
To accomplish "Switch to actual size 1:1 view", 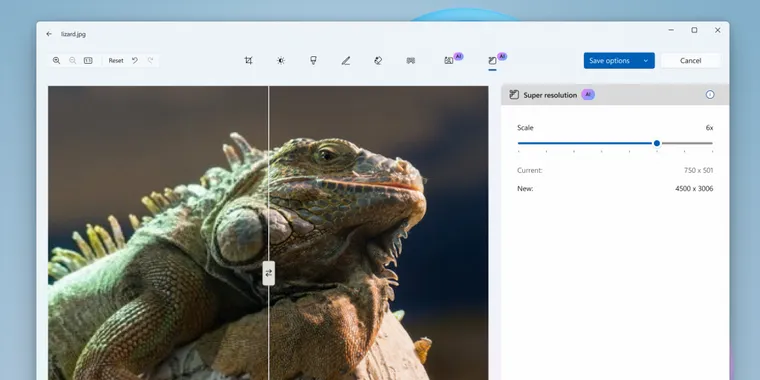I will pyautogui.click(x=88, y=61).
